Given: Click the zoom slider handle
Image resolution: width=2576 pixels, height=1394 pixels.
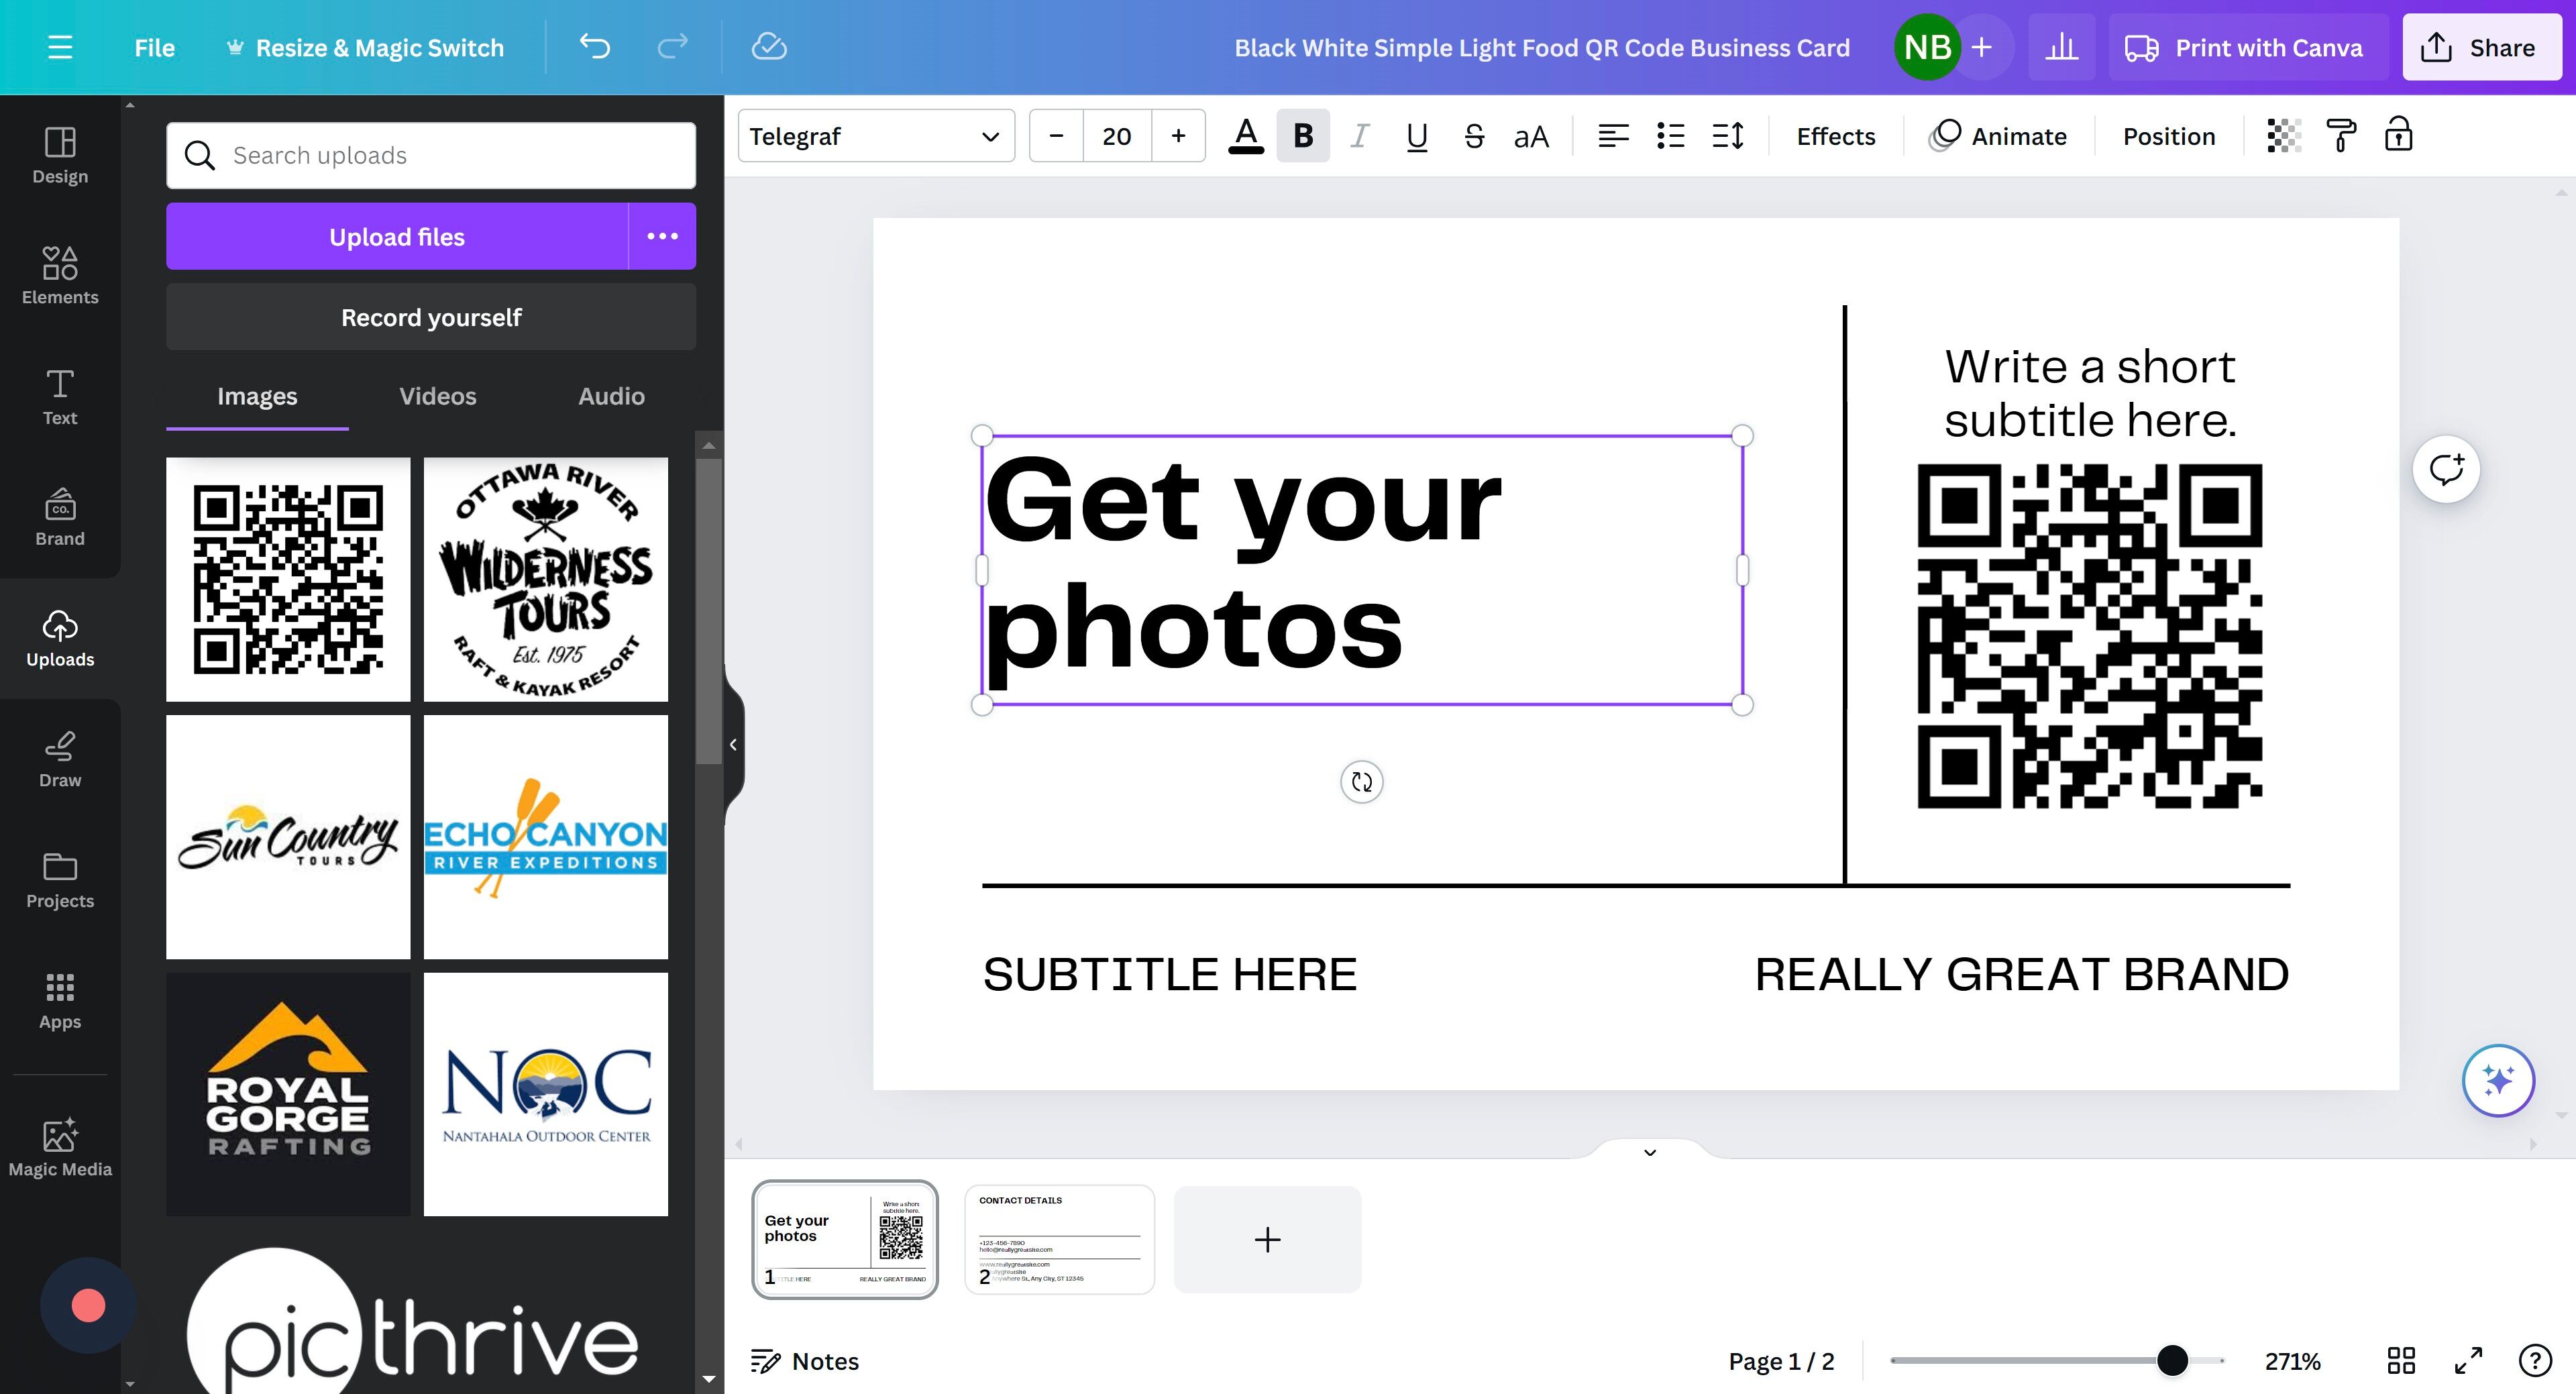Looking at the screenshot, I should (x=2172, y=1360).
